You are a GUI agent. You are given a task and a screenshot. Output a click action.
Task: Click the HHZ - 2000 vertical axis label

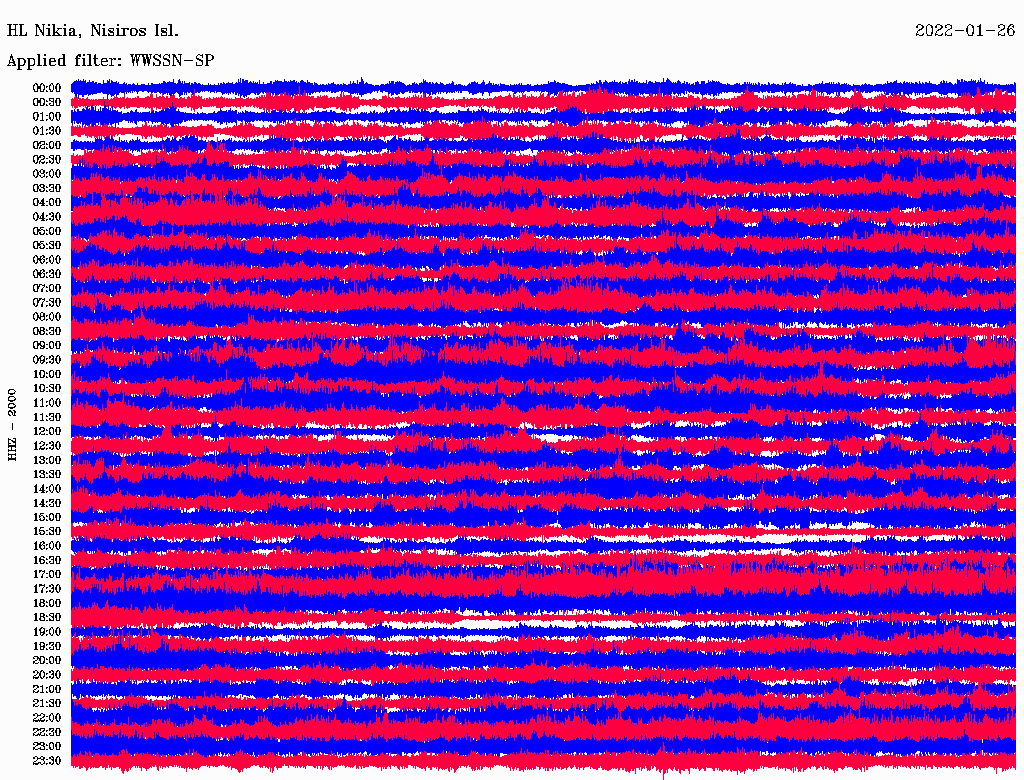coord(12,425)
